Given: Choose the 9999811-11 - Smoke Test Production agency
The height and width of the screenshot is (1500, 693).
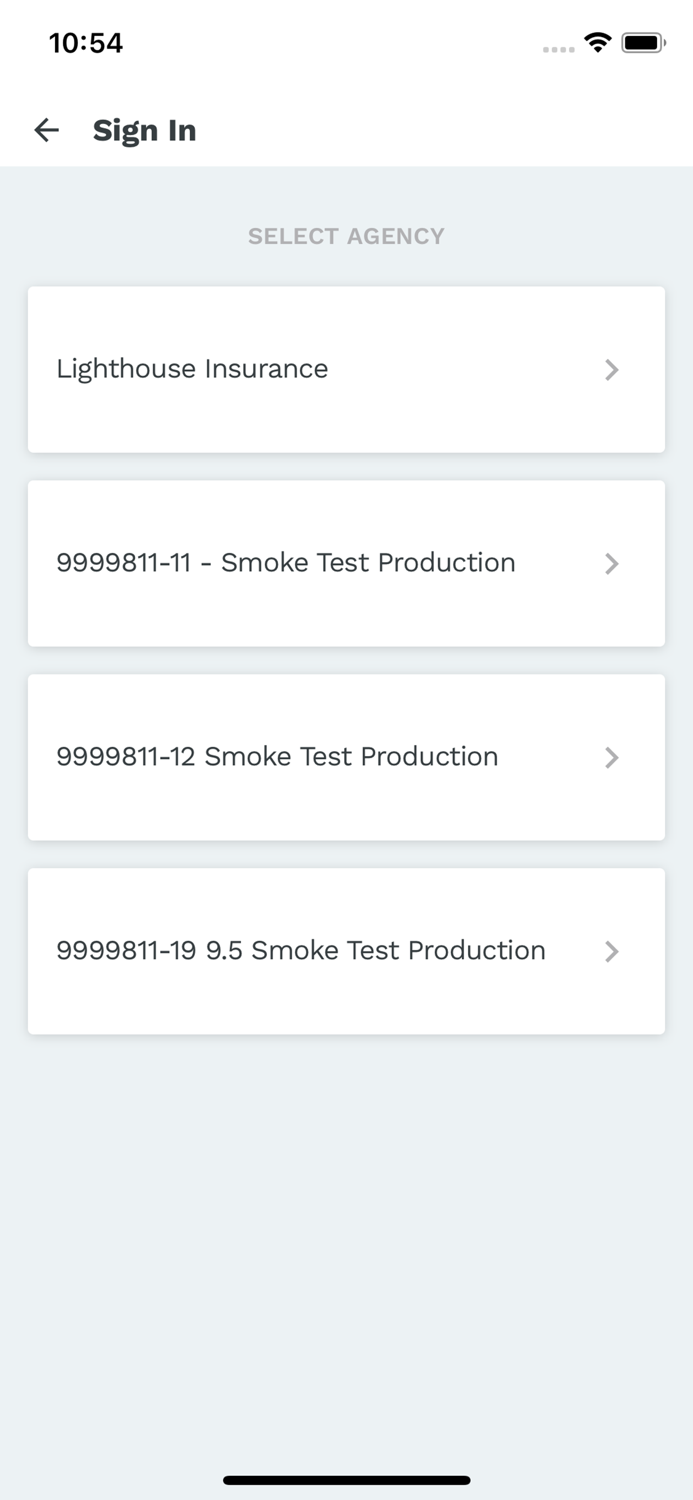Looking at the screenshot, I should point(346,563).
